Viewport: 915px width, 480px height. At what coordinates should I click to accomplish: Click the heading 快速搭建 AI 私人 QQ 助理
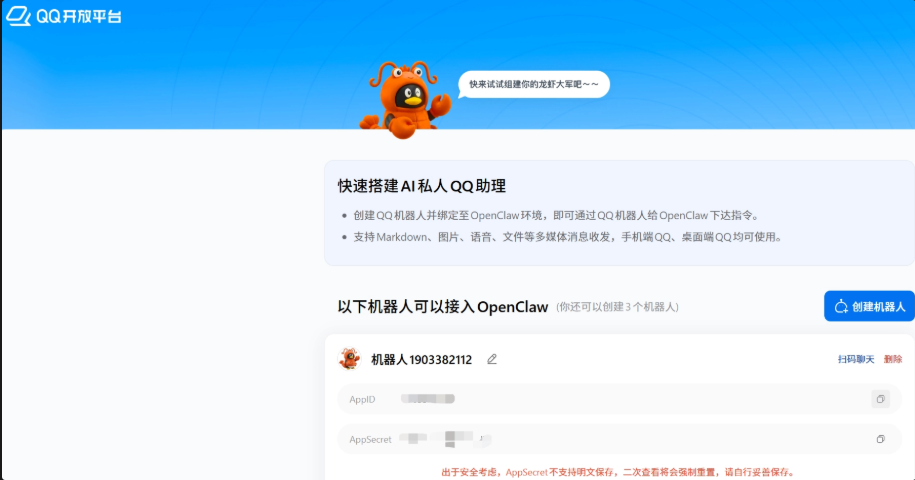point(421,186)
